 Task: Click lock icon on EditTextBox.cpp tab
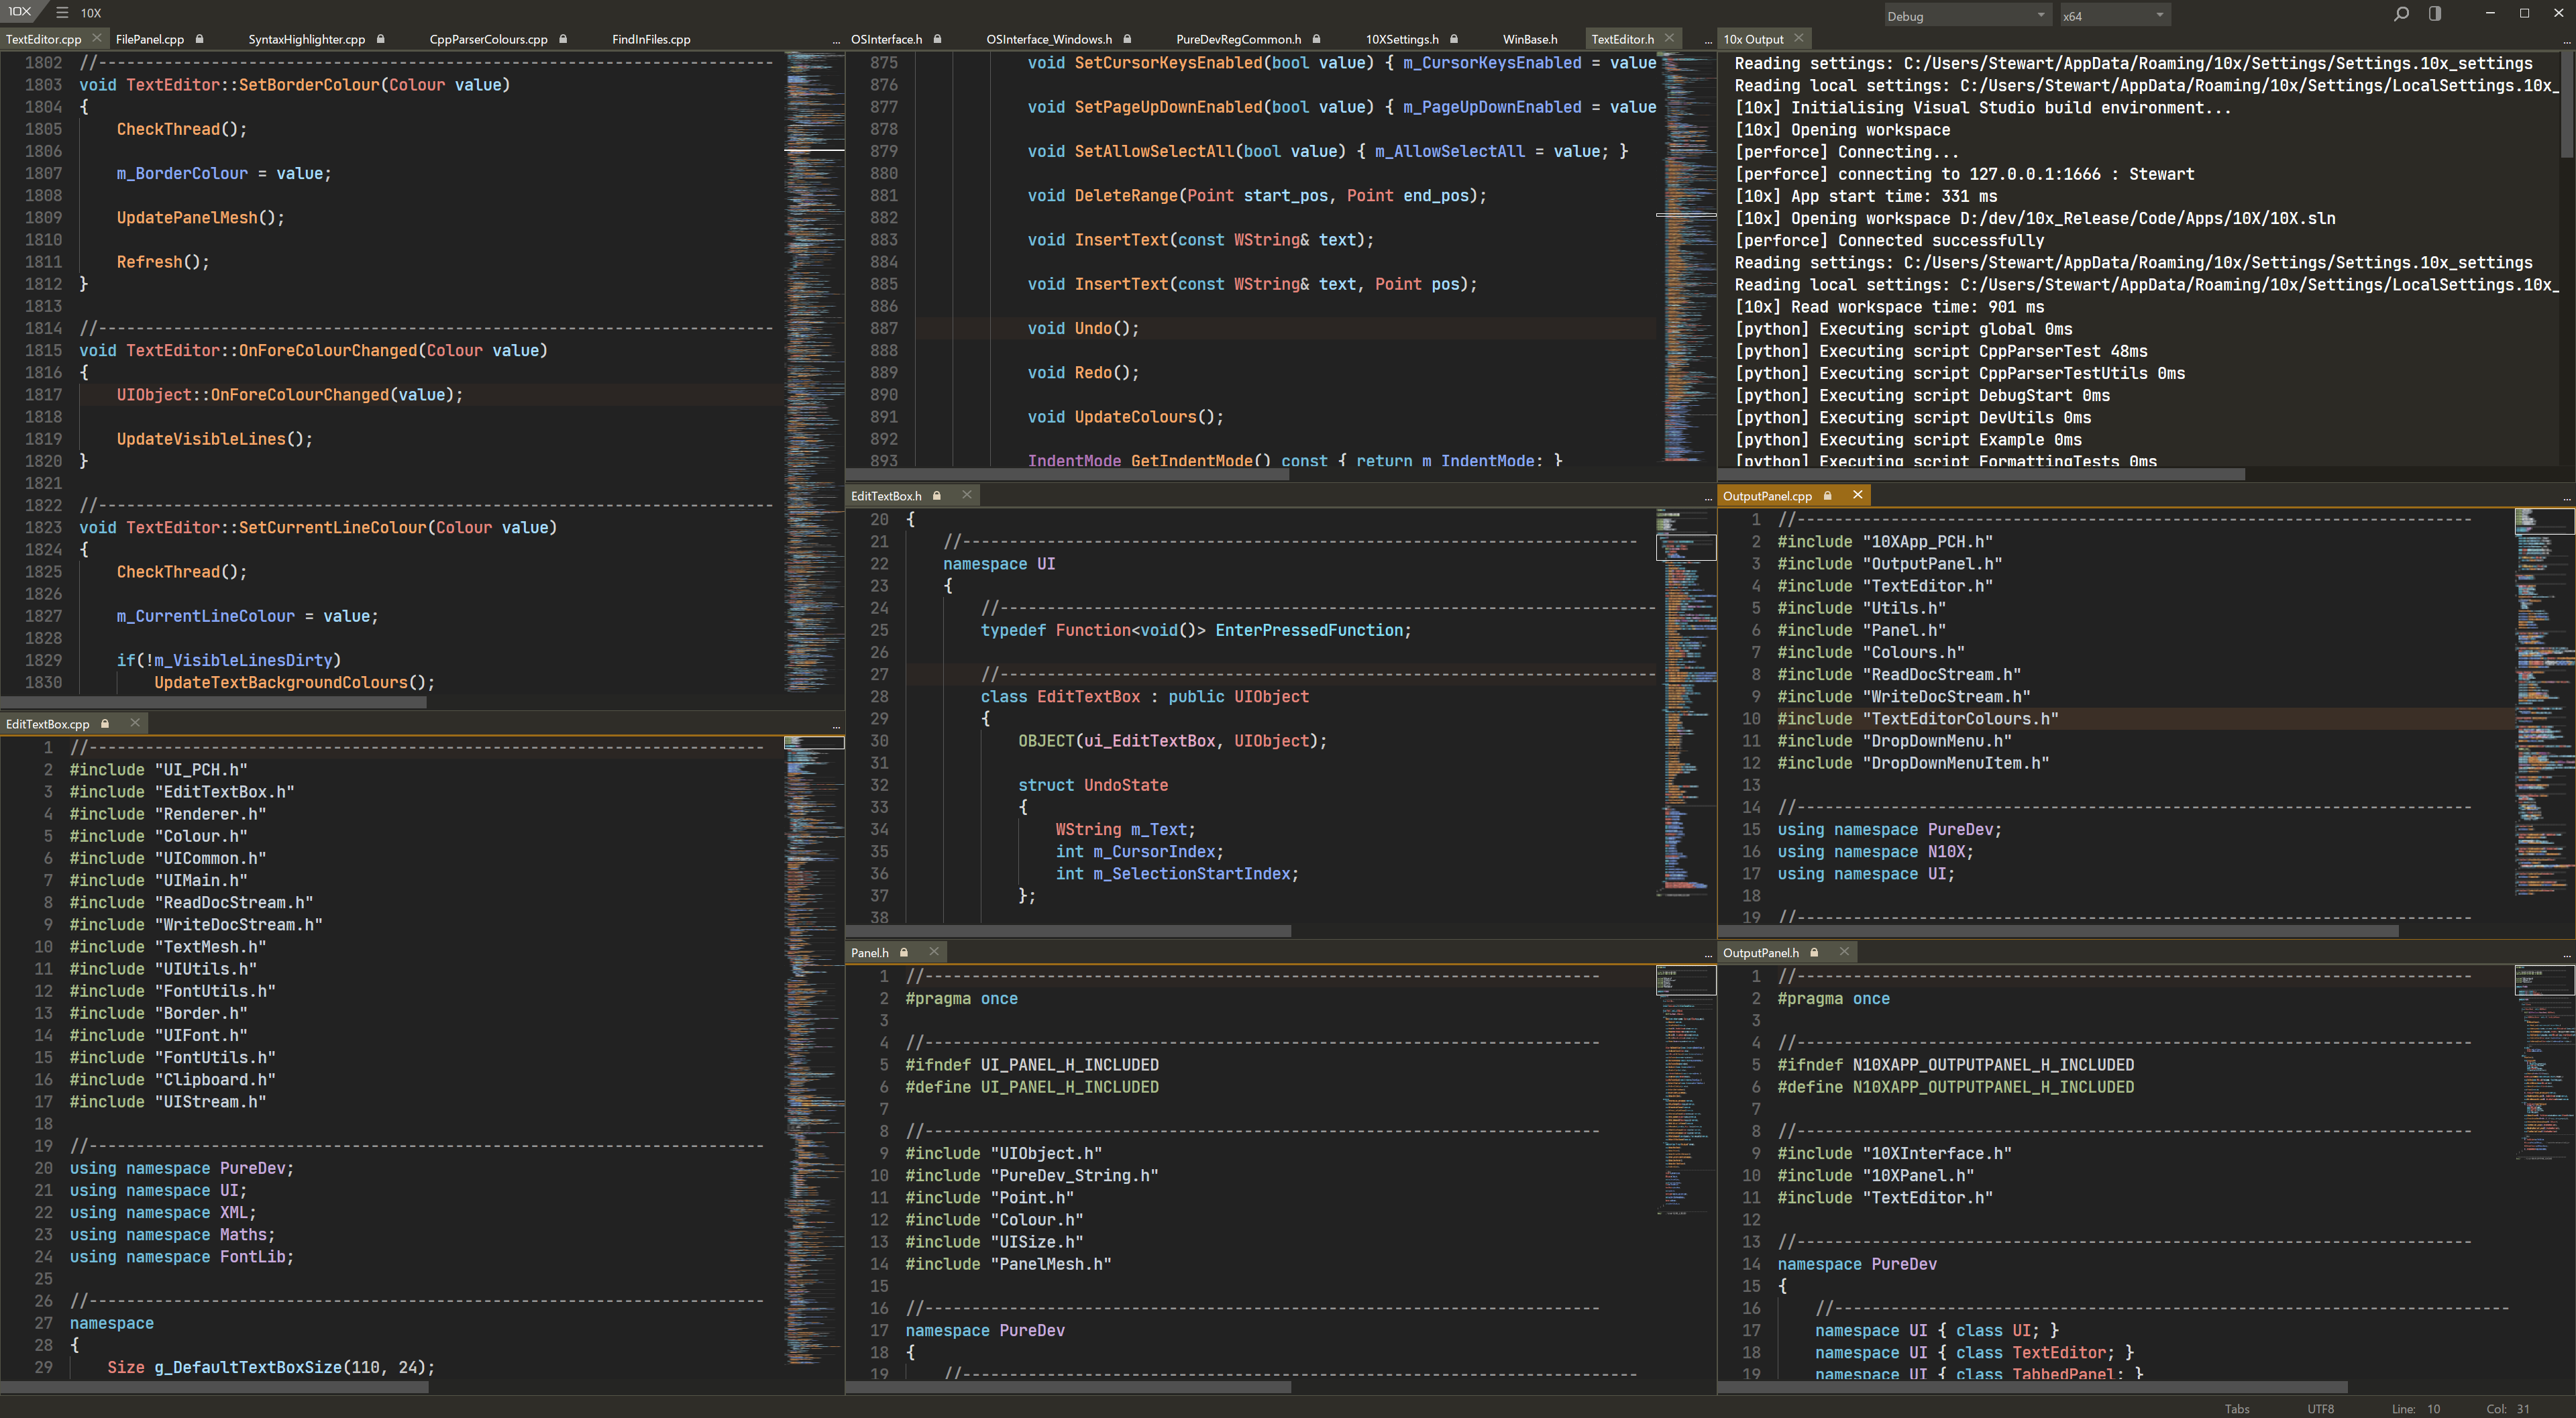(105, 723)
